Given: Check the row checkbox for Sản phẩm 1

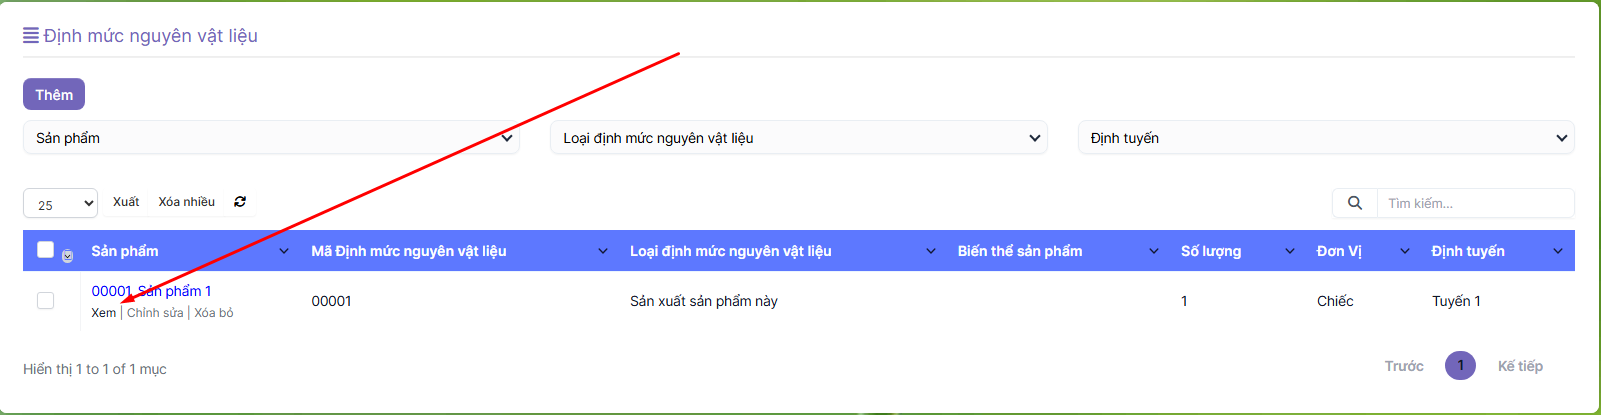Looking at the screenshot, I should (x=45, y=300).
